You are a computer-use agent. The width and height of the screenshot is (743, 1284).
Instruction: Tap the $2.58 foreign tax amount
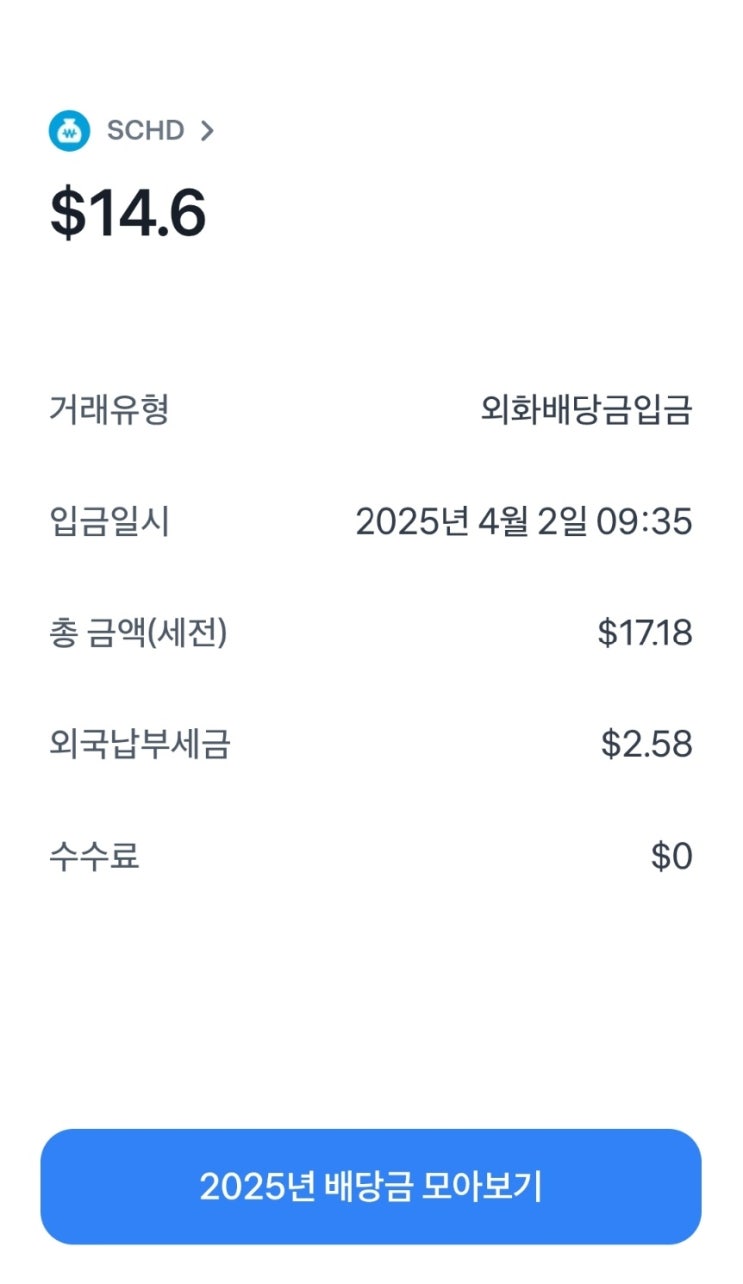[646, 745]
